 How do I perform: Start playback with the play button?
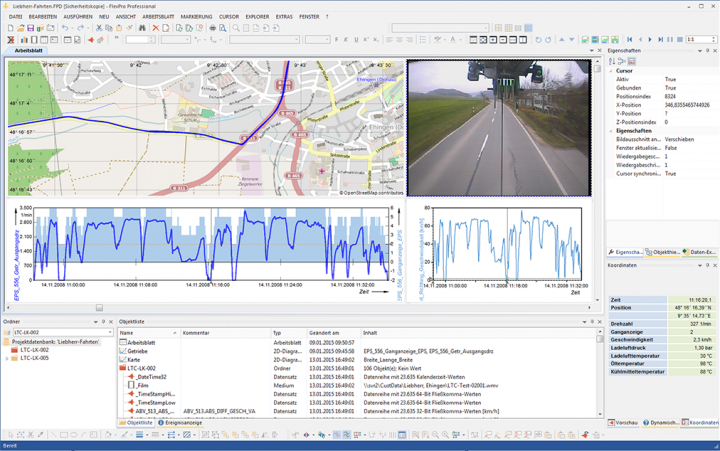(x=650, y=40)
